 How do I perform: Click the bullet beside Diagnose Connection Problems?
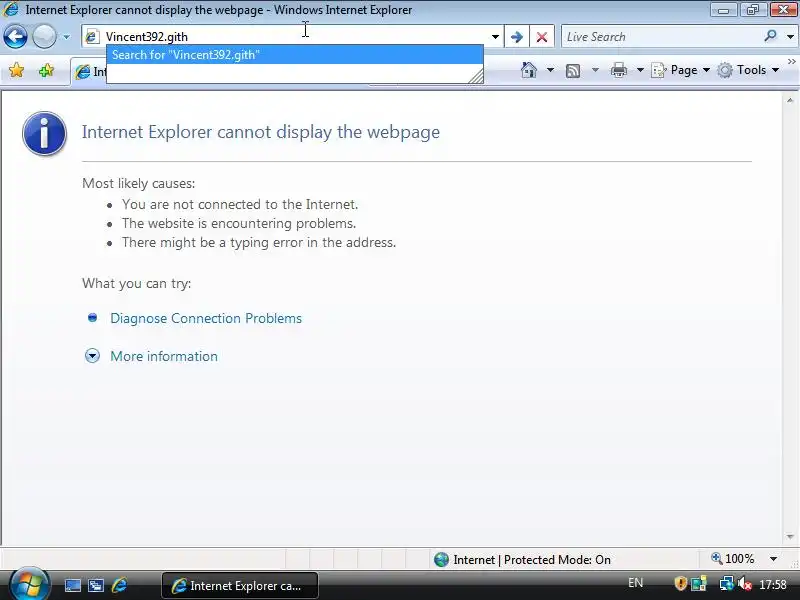pos(92,318)
